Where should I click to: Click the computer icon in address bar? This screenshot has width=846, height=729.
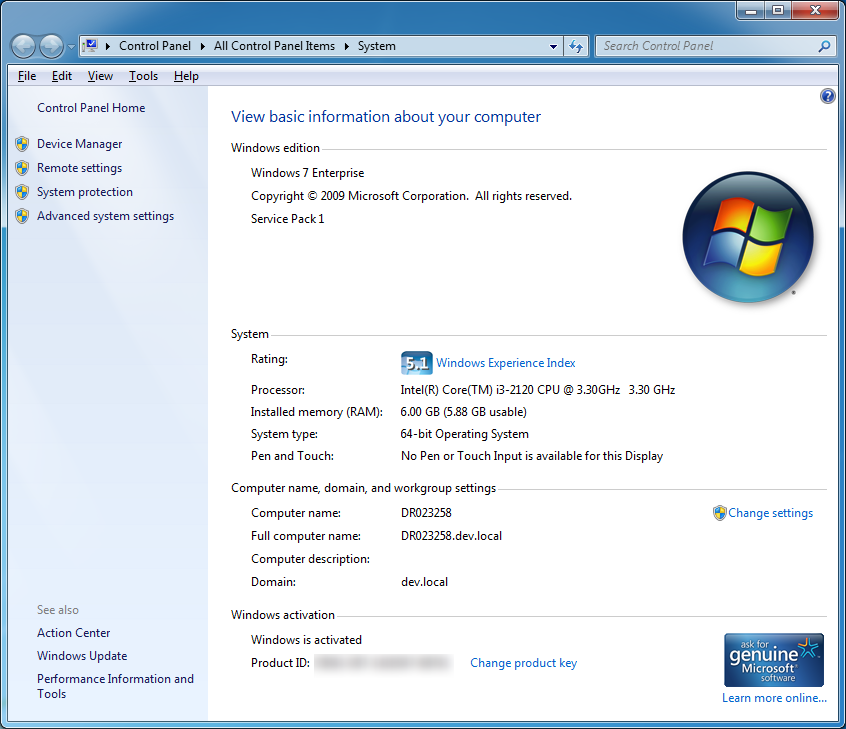[91, 46]
